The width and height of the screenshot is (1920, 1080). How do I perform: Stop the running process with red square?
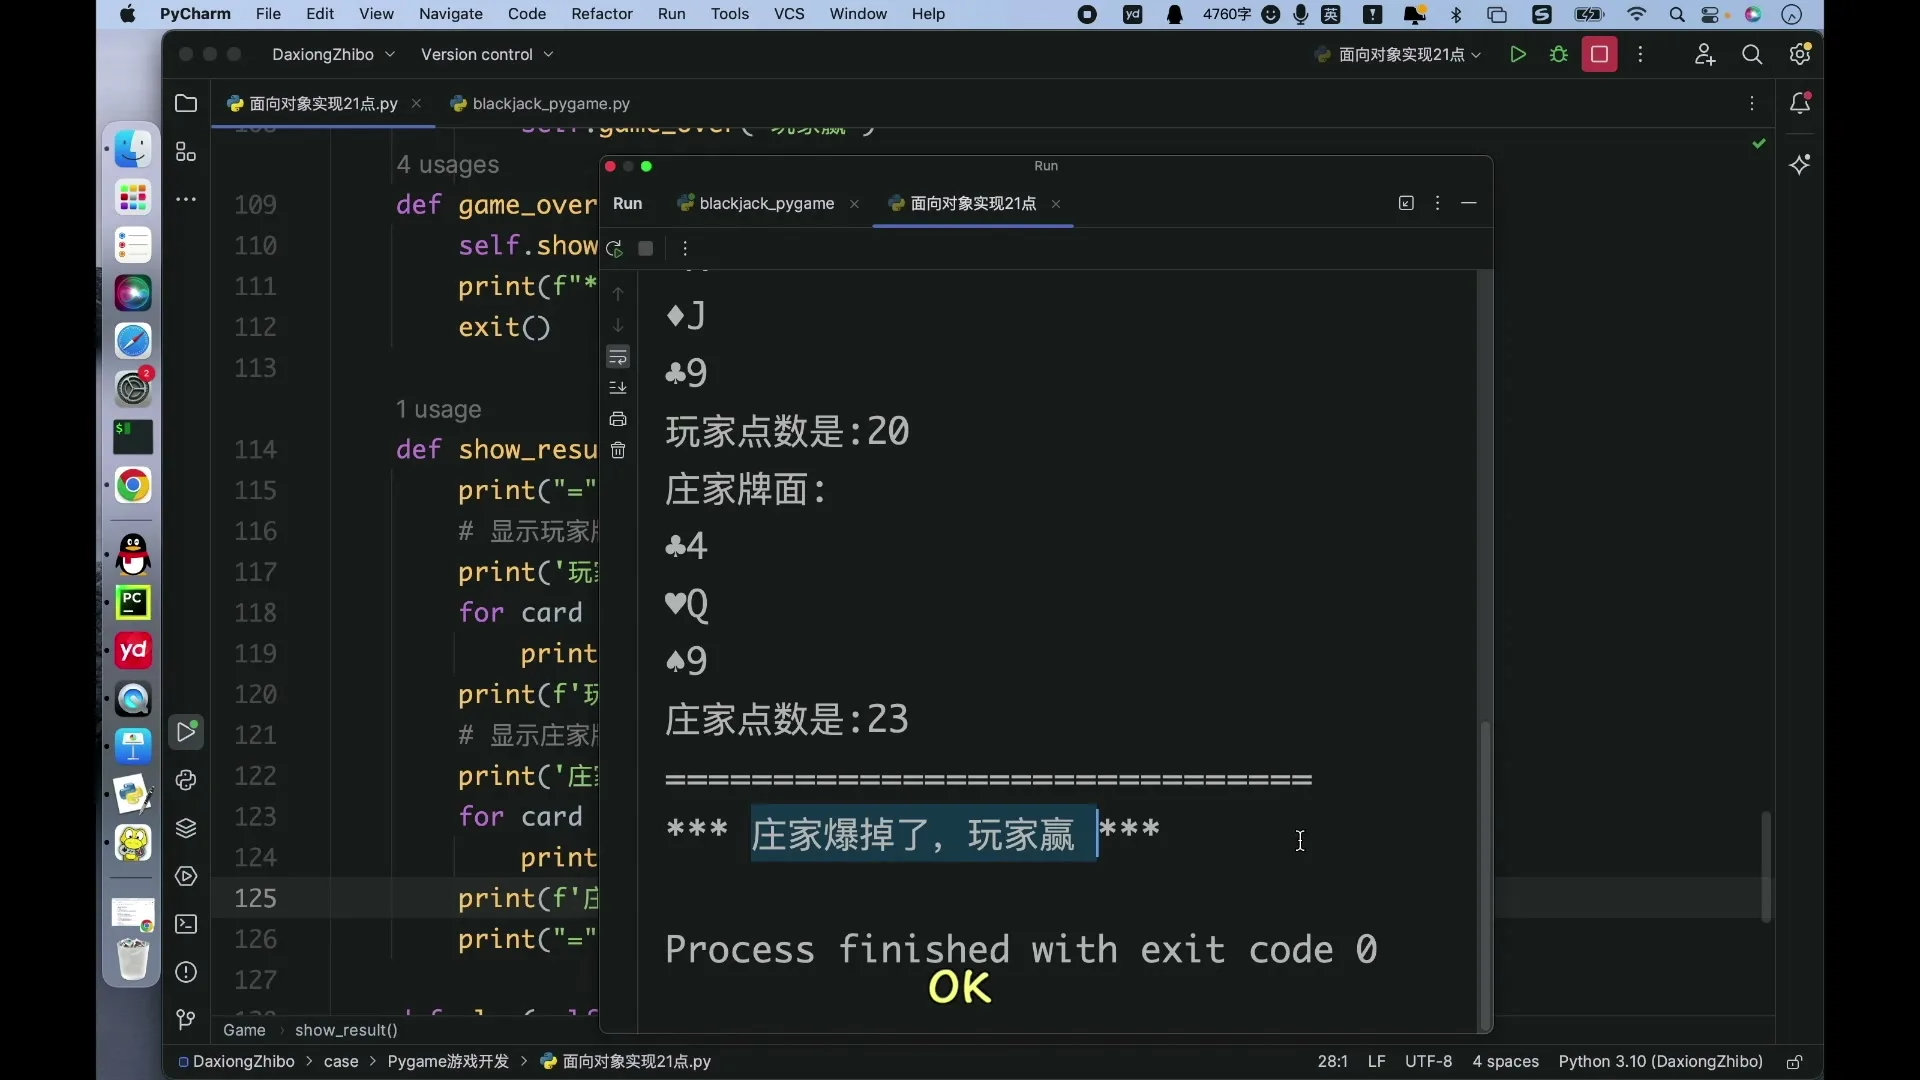[x=1599, y=55]
